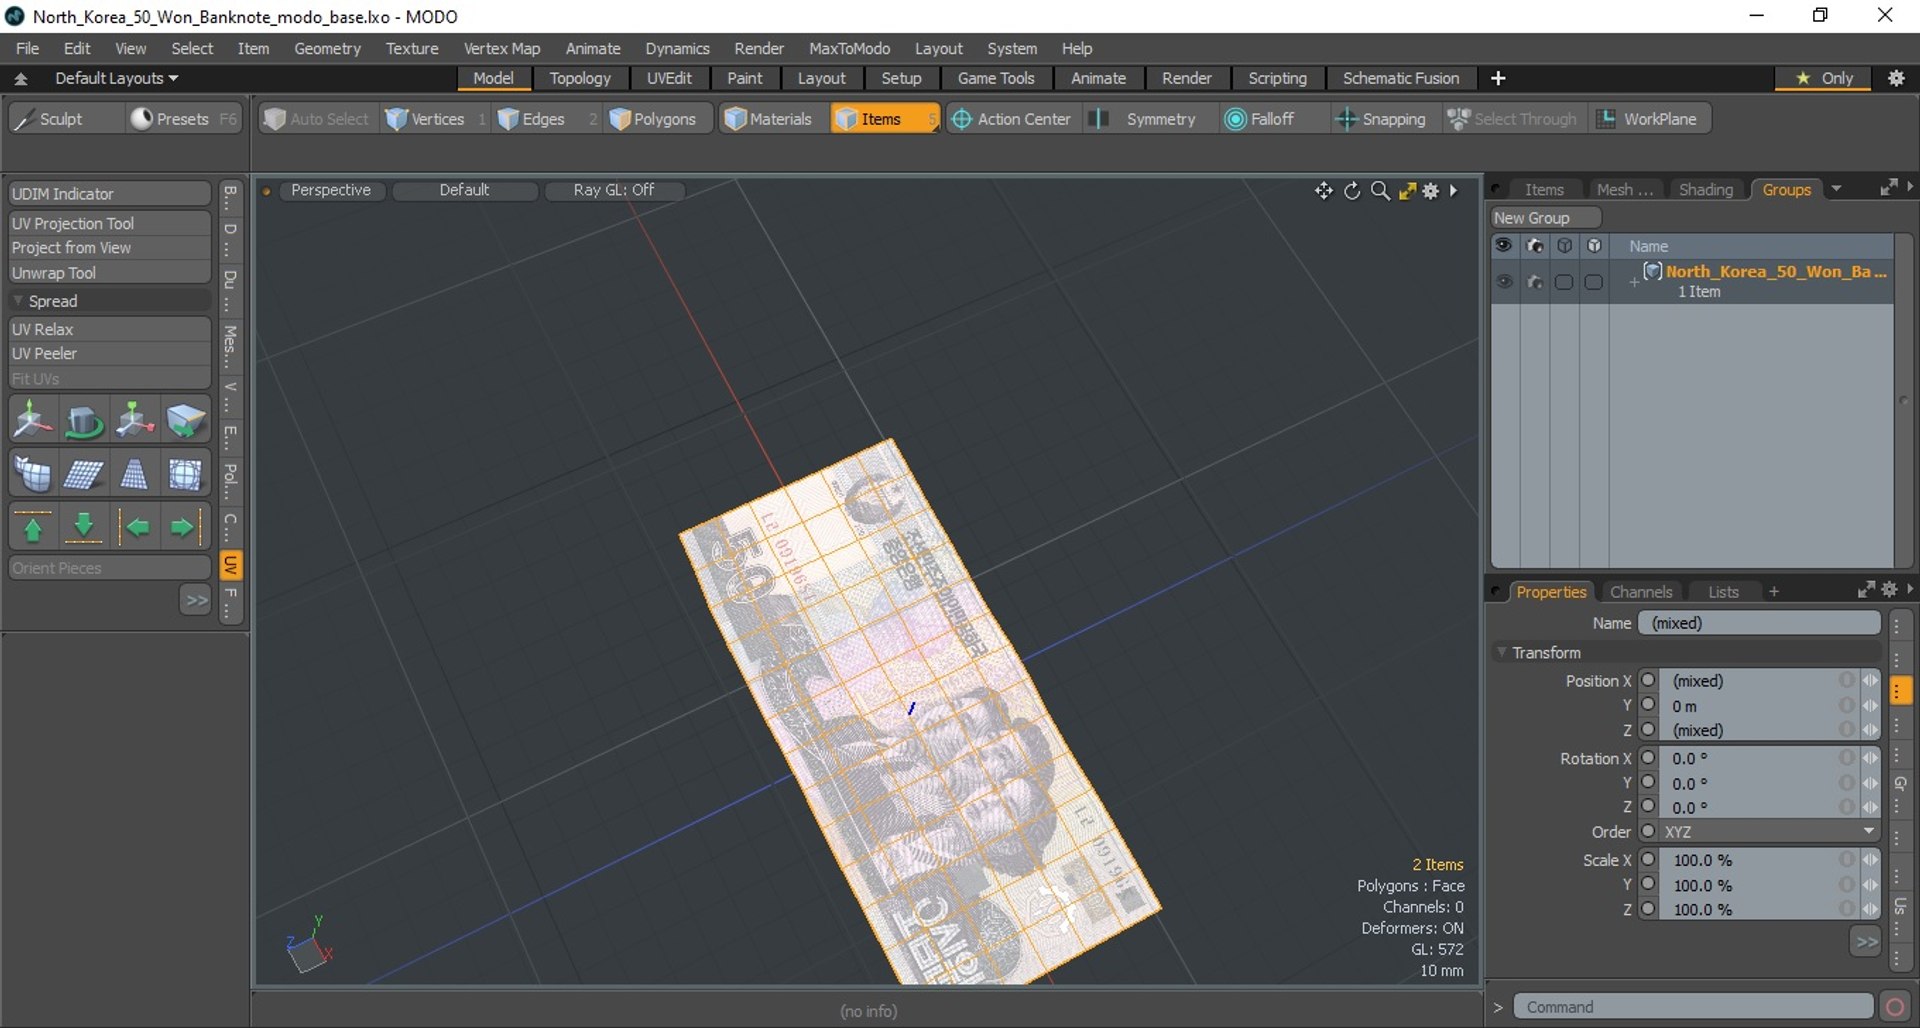
Task: Open Properties panel gear options
Action: [1889, 590]
